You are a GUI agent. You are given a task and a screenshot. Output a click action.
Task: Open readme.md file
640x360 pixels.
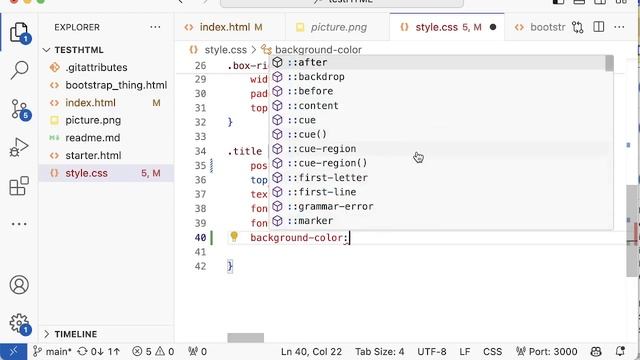tap(106, 138)
